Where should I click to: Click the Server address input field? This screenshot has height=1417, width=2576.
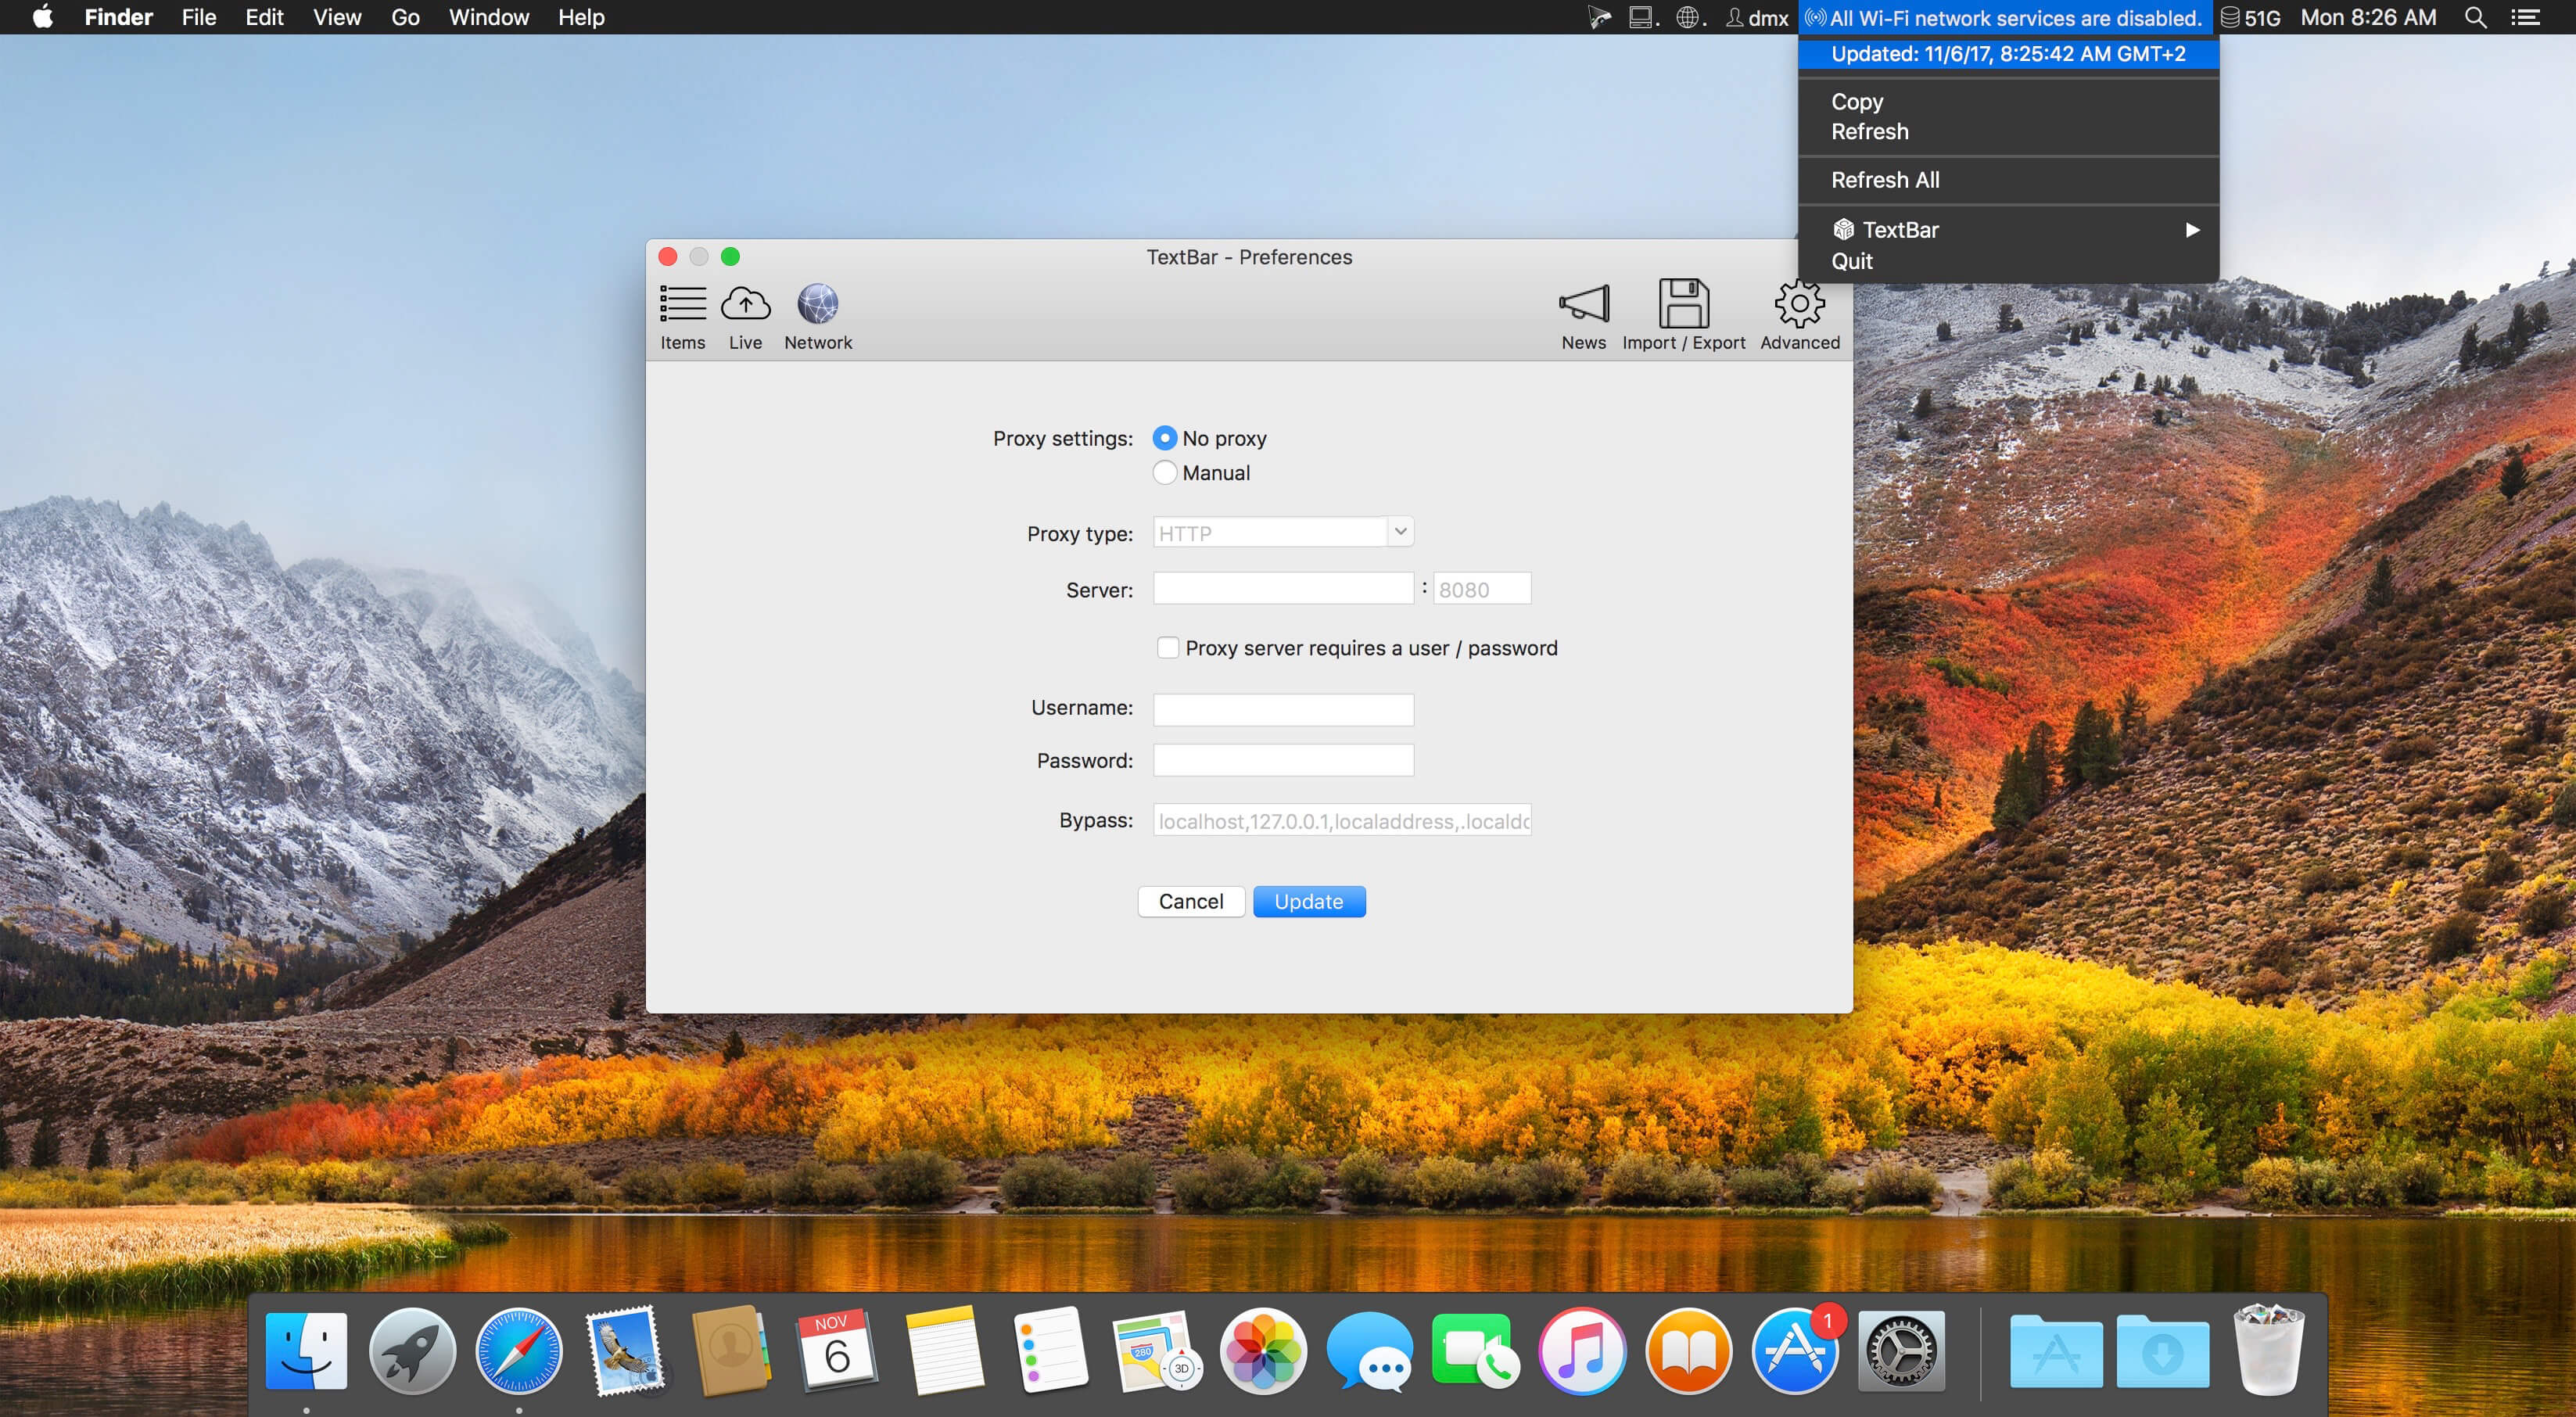pyautogui.click(x=1283, y=589)
